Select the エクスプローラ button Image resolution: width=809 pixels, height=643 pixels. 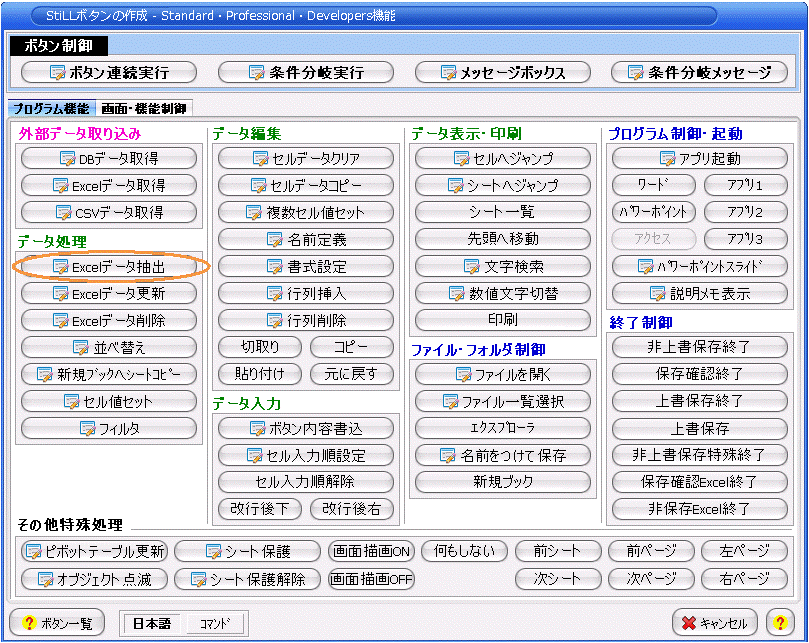pos(503,428)
